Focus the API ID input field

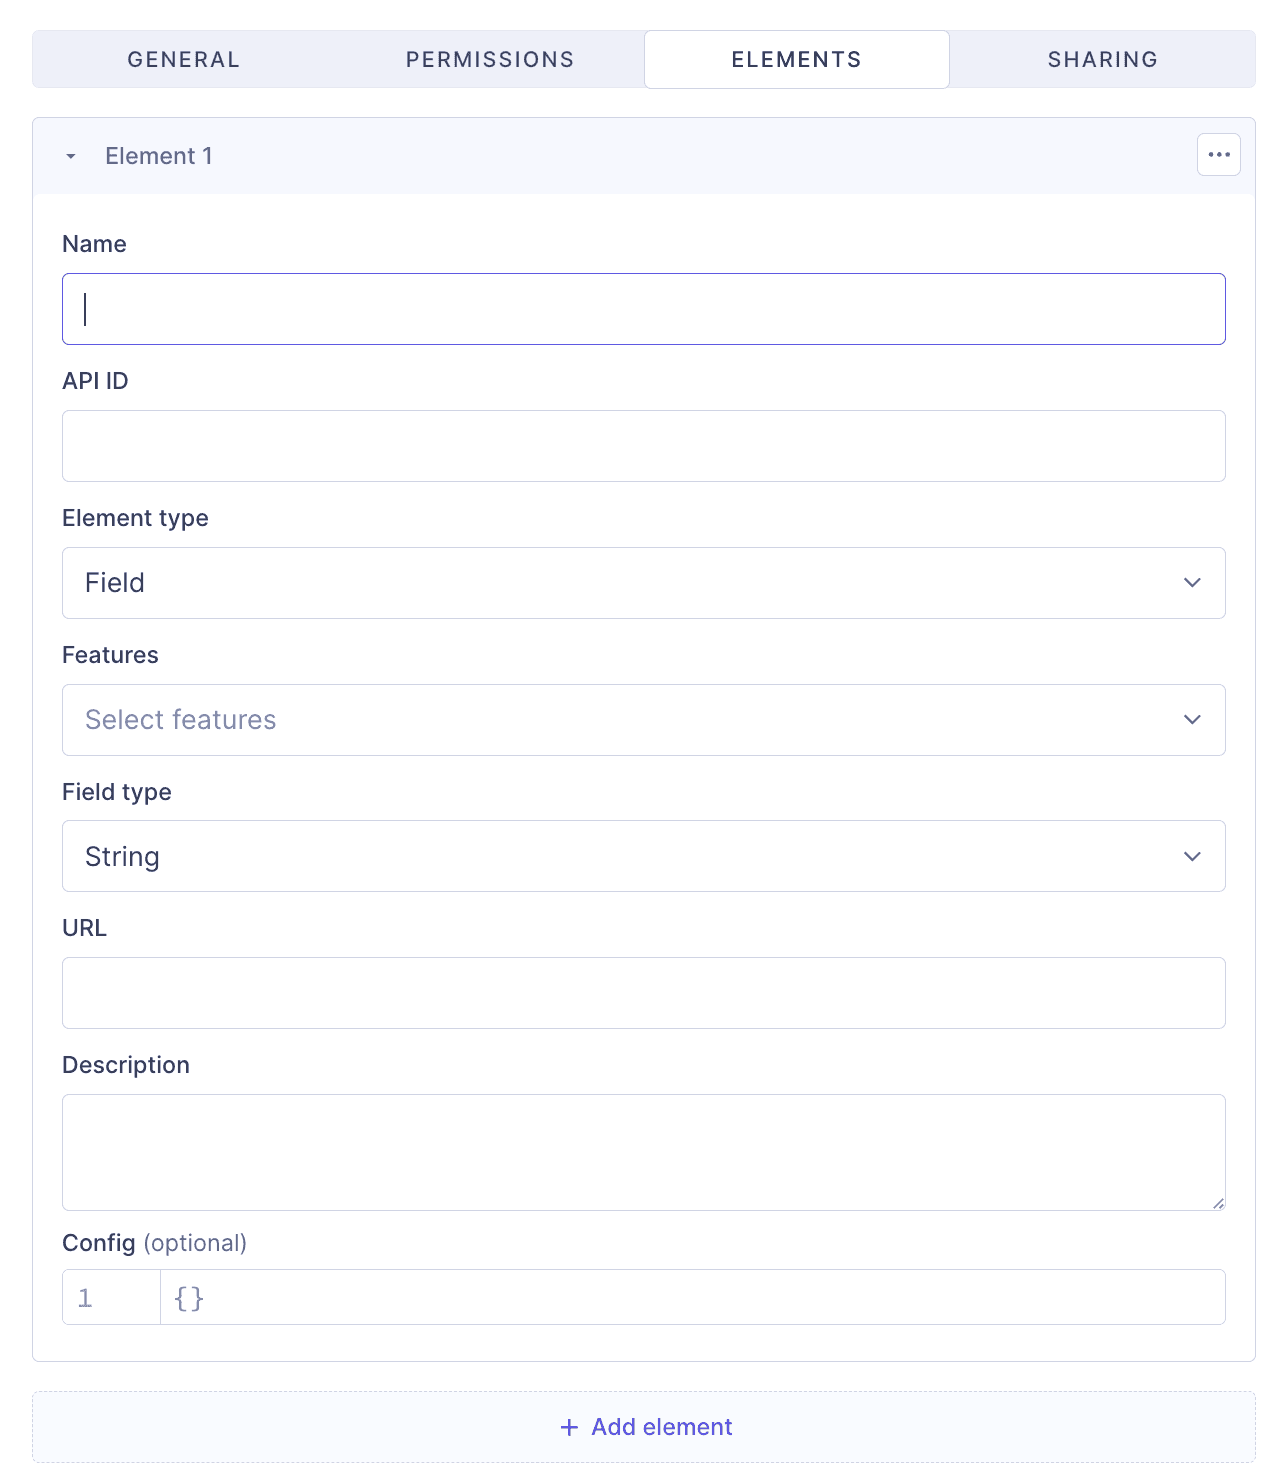click(643, 446)
